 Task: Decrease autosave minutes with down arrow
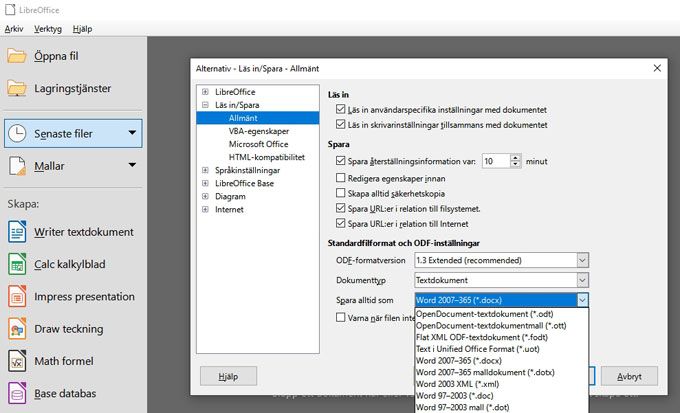(x=515, y=164)
